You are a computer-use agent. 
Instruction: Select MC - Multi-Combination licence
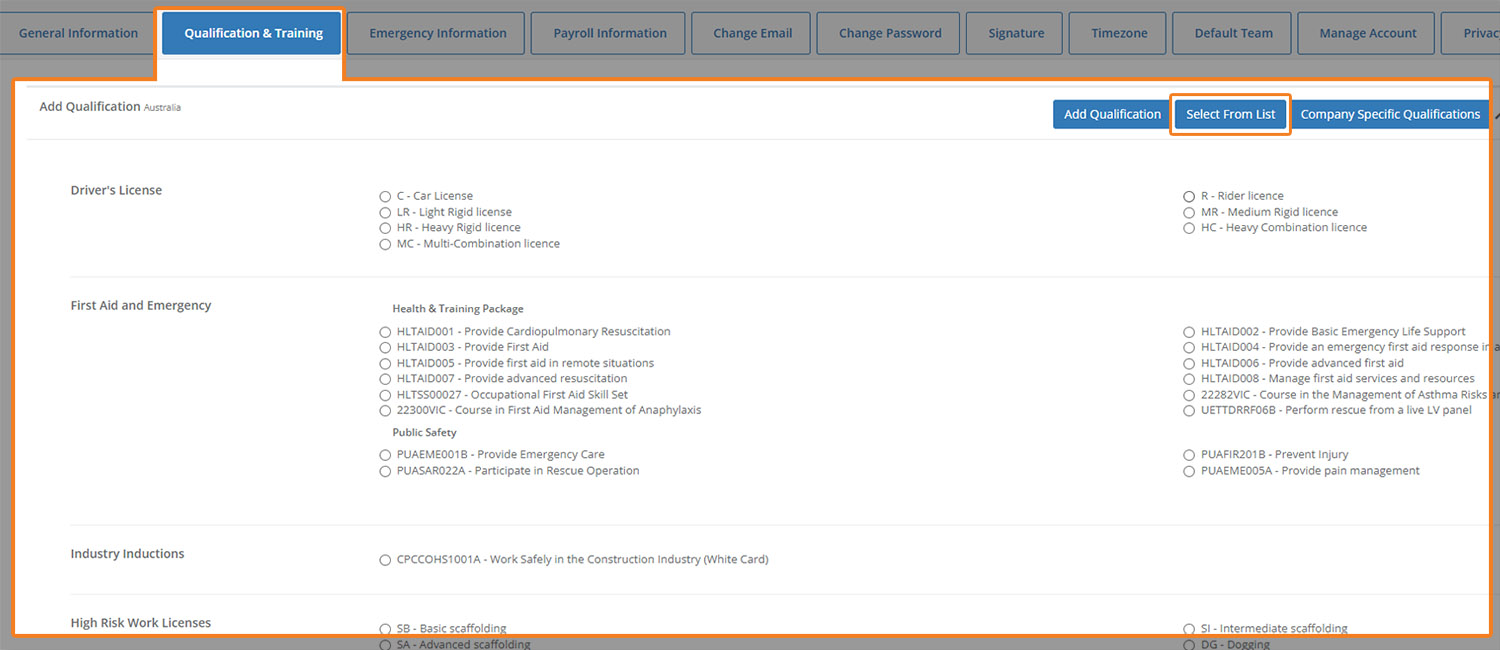point(386,244)
